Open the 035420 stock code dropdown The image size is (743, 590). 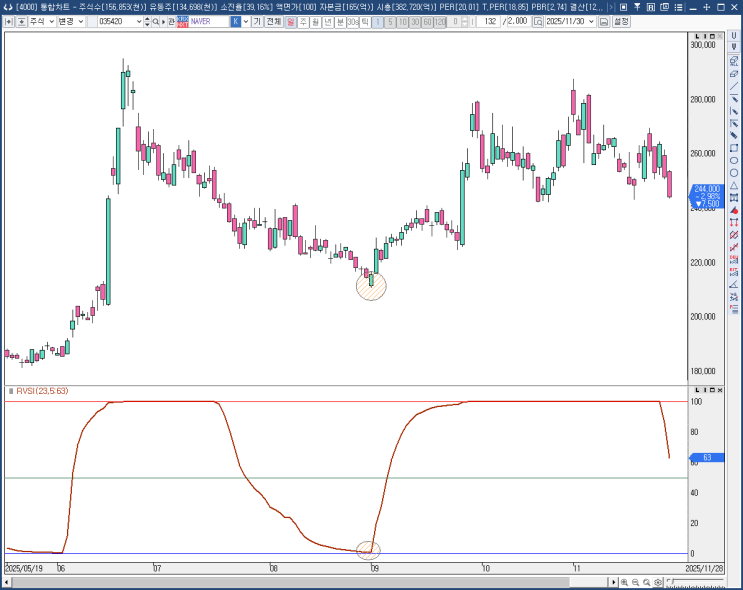(139, 22)
